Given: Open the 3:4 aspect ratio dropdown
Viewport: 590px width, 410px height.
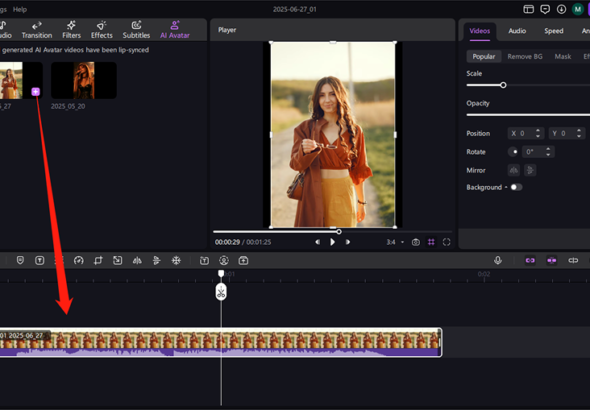Looking at the screenshot, I should [395, 242].
